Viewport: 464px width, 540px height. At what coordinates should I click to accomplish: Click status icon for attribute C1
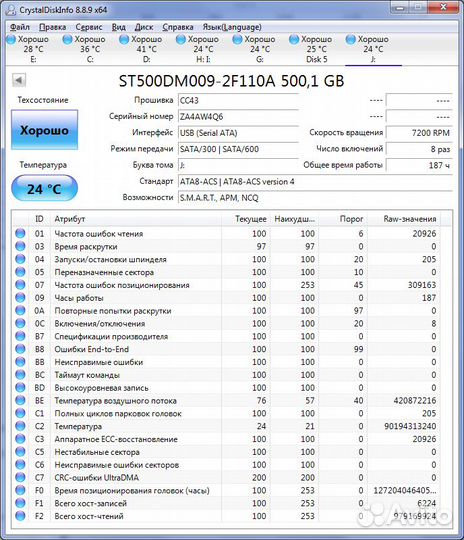pyautogui.click(x=21, y=413)
